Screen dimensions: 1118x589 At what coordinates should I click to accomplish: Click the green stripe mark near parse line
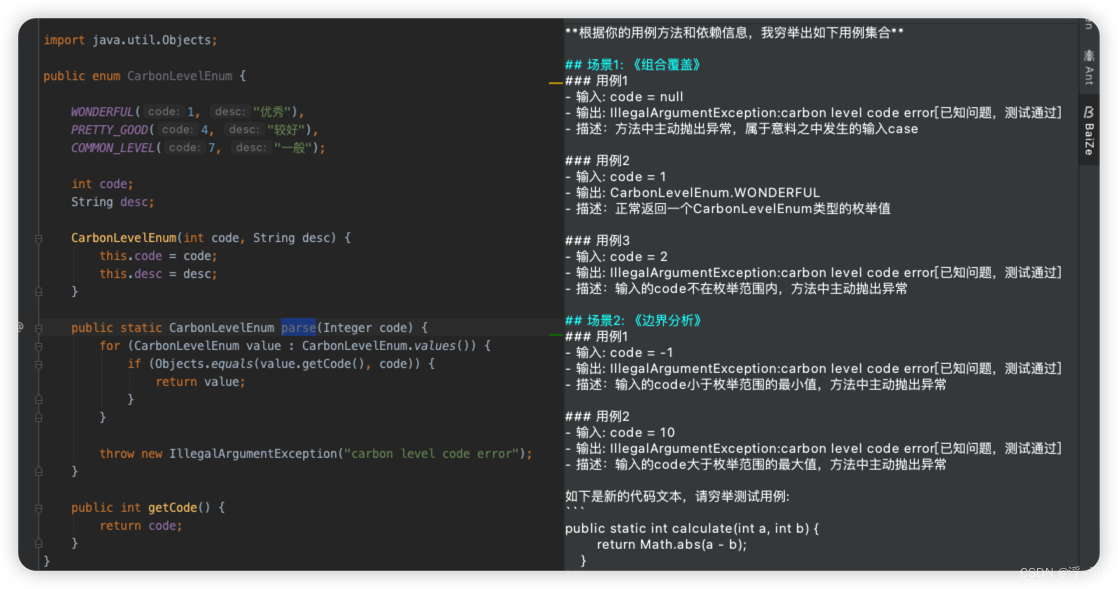click(555, 334)
